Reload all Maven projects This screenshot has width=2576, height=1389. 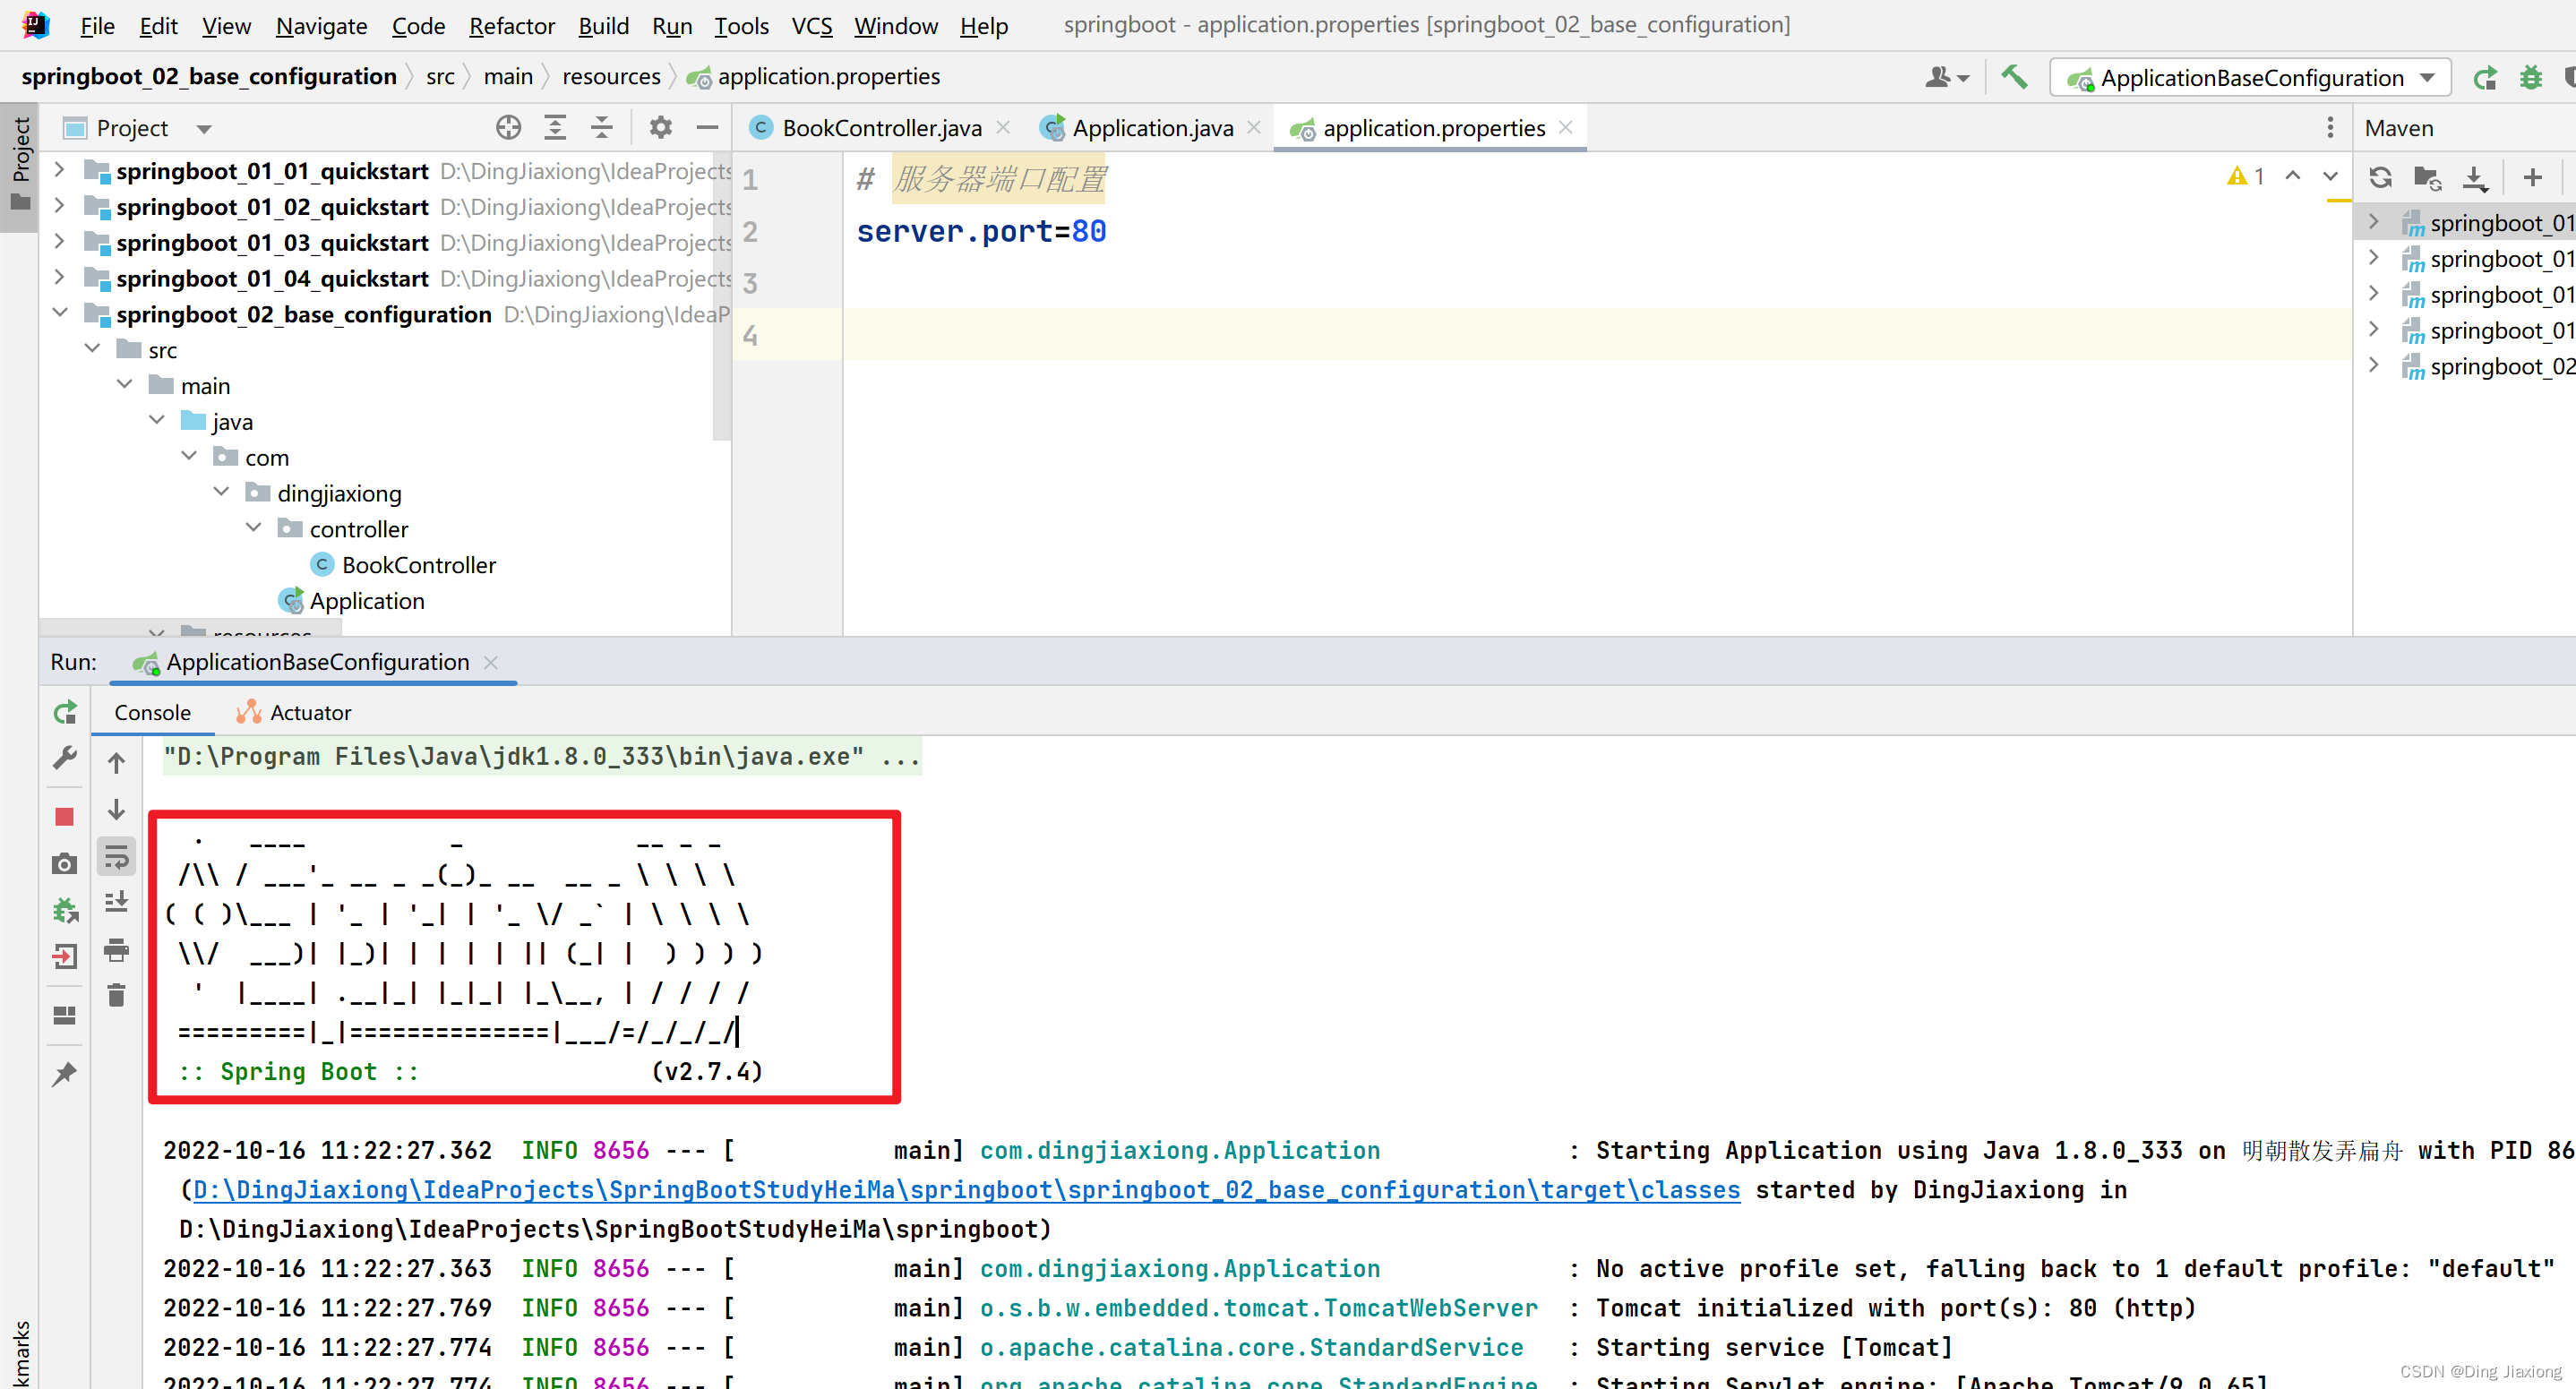[x=2381, y=178]
